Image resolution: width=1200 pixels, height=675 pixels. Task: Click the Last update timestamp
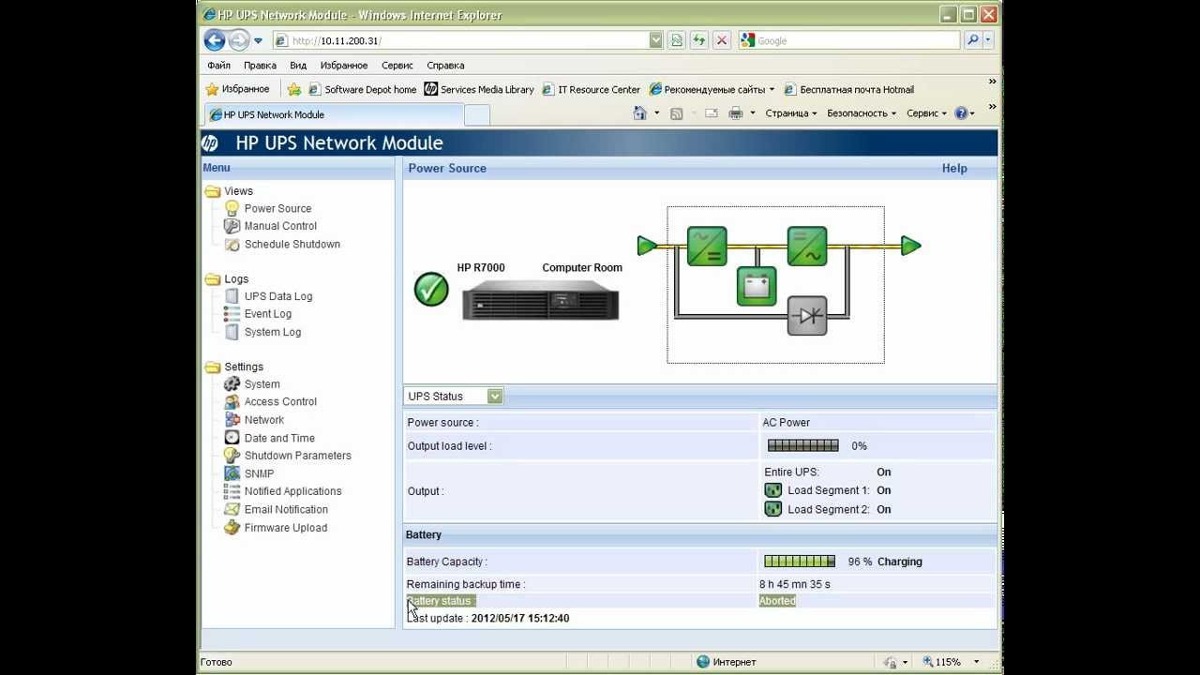[520, 619]
